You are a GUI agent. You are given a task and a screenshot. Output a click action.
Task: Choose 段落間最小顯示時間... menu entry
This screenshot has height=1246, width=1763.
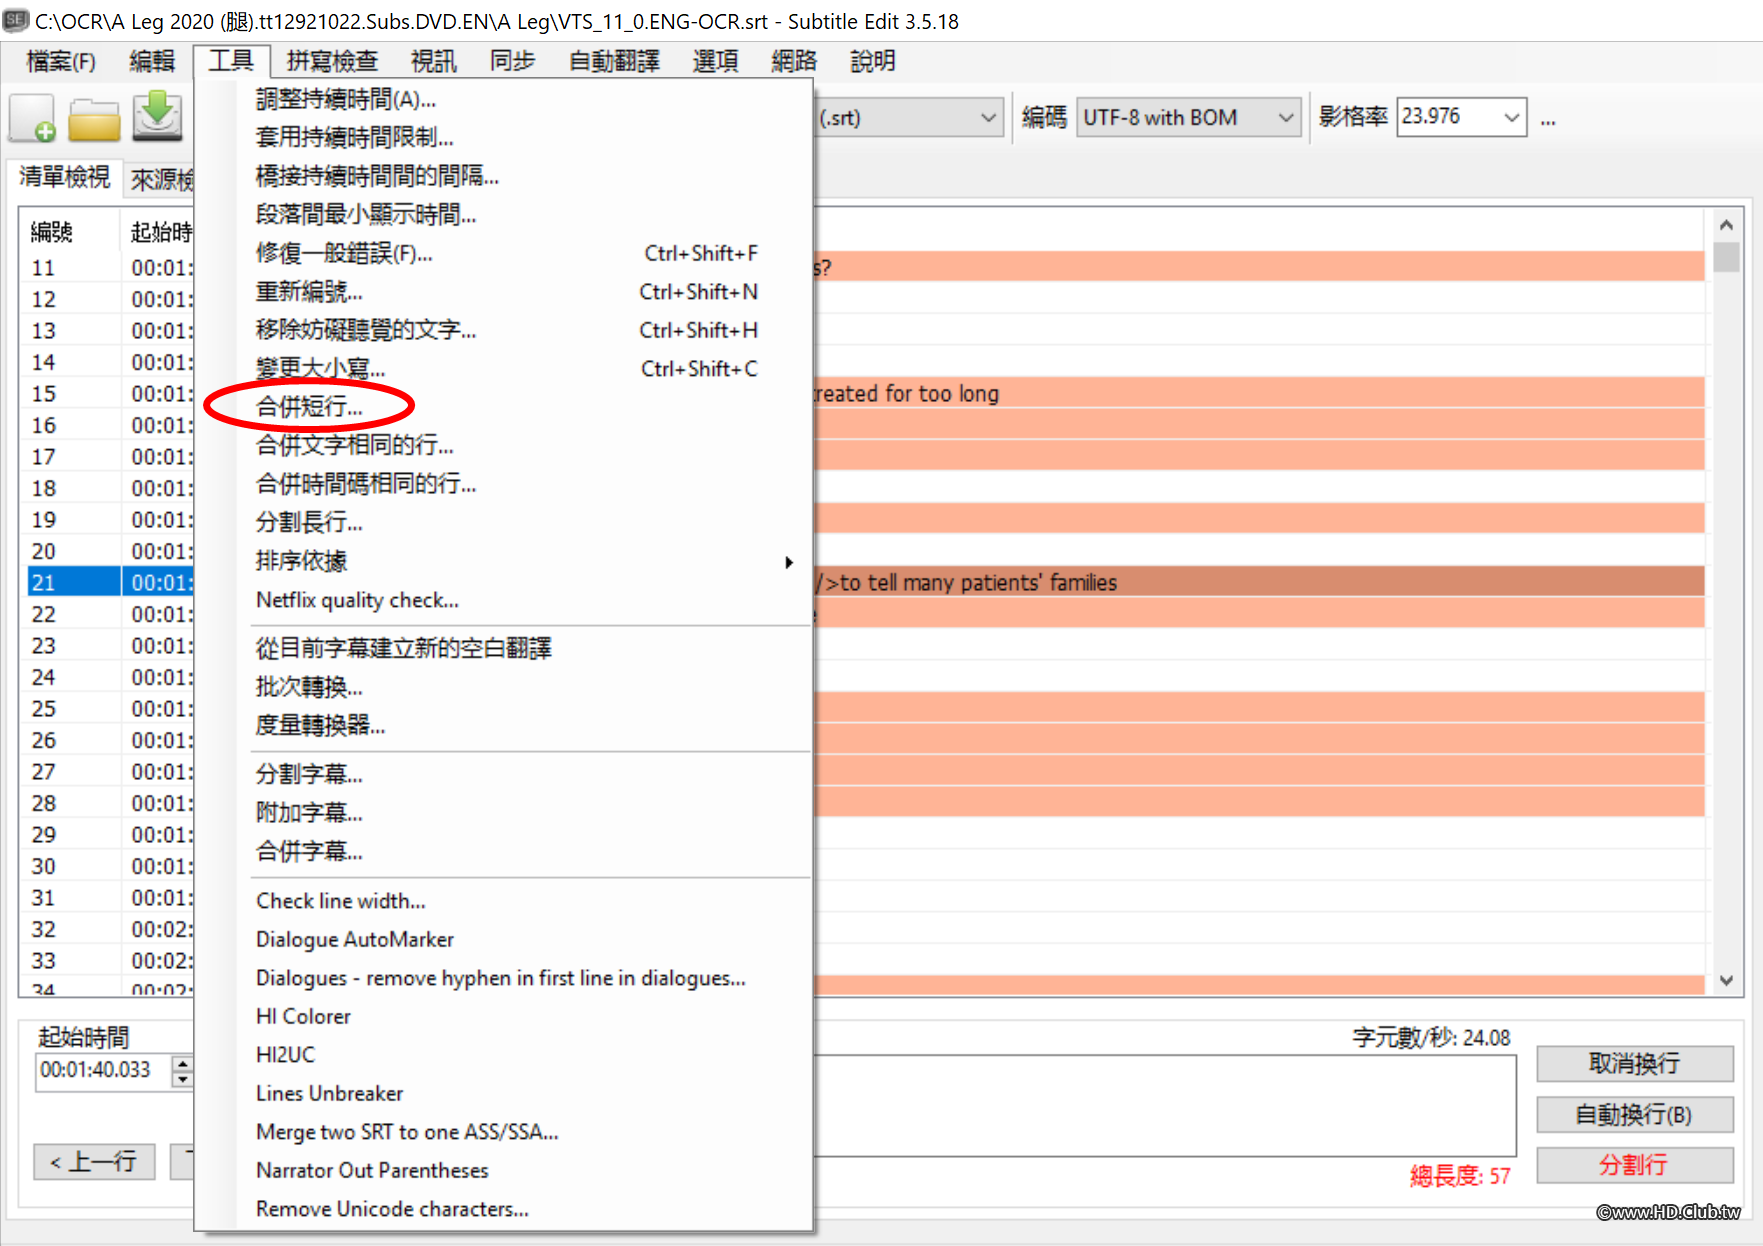click(x=505, y=214)
